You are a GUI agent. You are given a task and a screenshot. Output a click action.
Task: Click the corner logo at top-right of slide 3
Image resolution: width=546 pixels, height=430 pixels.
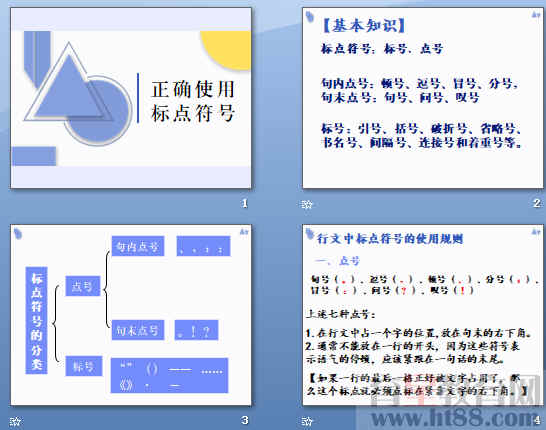pyautogui.click(x=244, y=232)
